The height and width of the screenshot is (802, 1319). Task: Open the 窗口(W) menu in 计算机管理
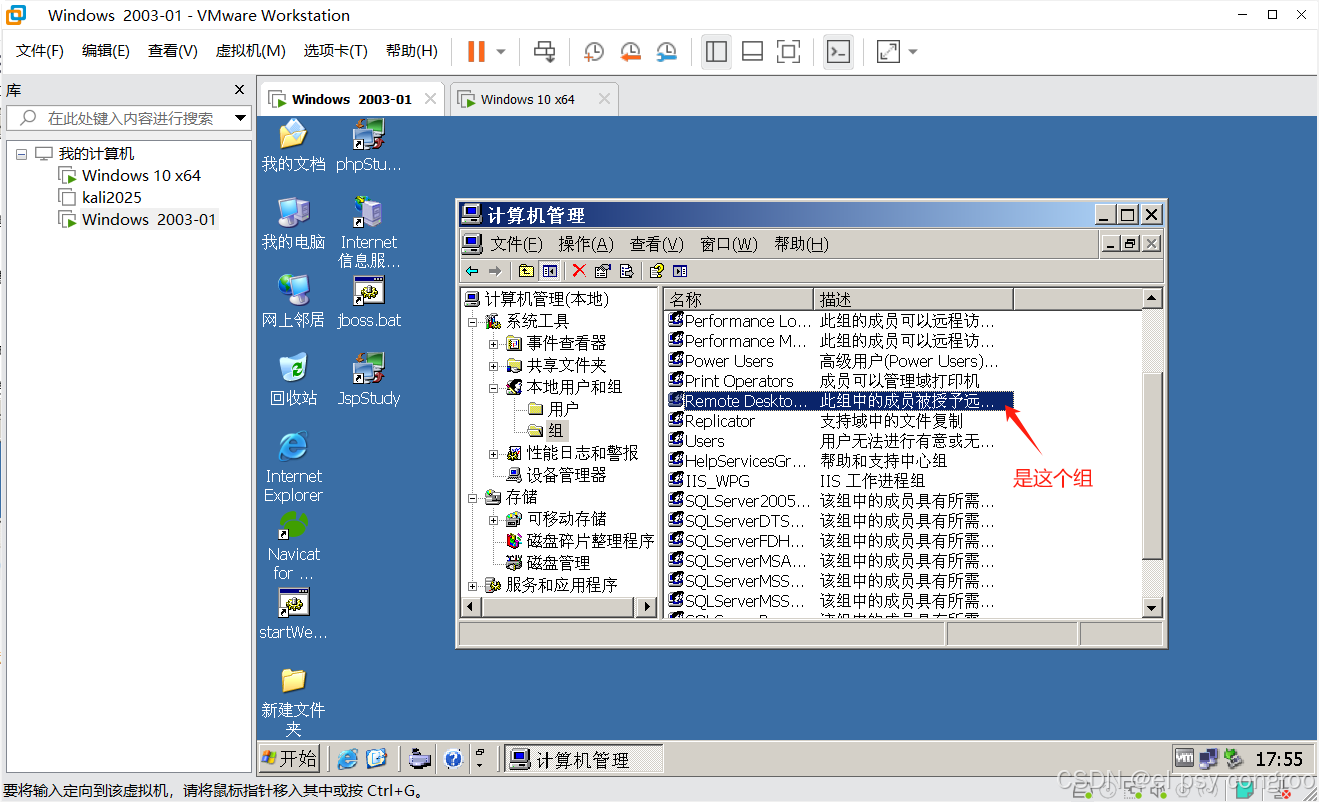click(729, 244)
